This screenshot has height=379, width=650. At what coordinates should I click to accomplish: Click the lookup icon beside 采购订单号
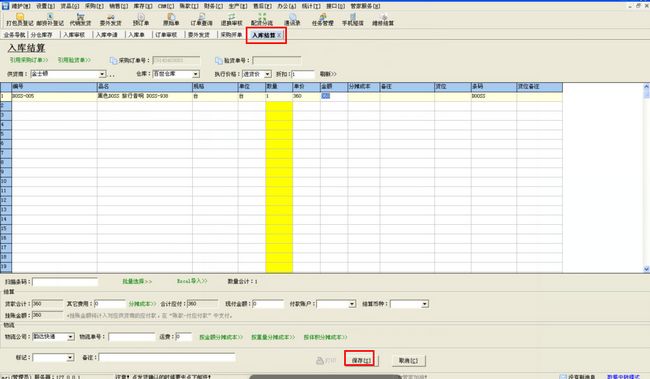[x=114, y=61]
